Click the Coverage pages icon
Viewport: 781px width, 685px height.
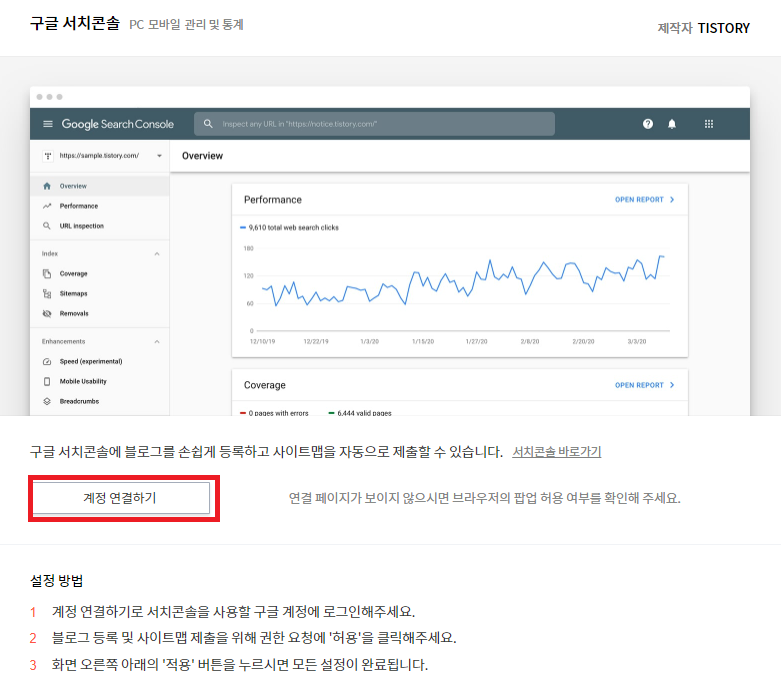click(47, 274)
